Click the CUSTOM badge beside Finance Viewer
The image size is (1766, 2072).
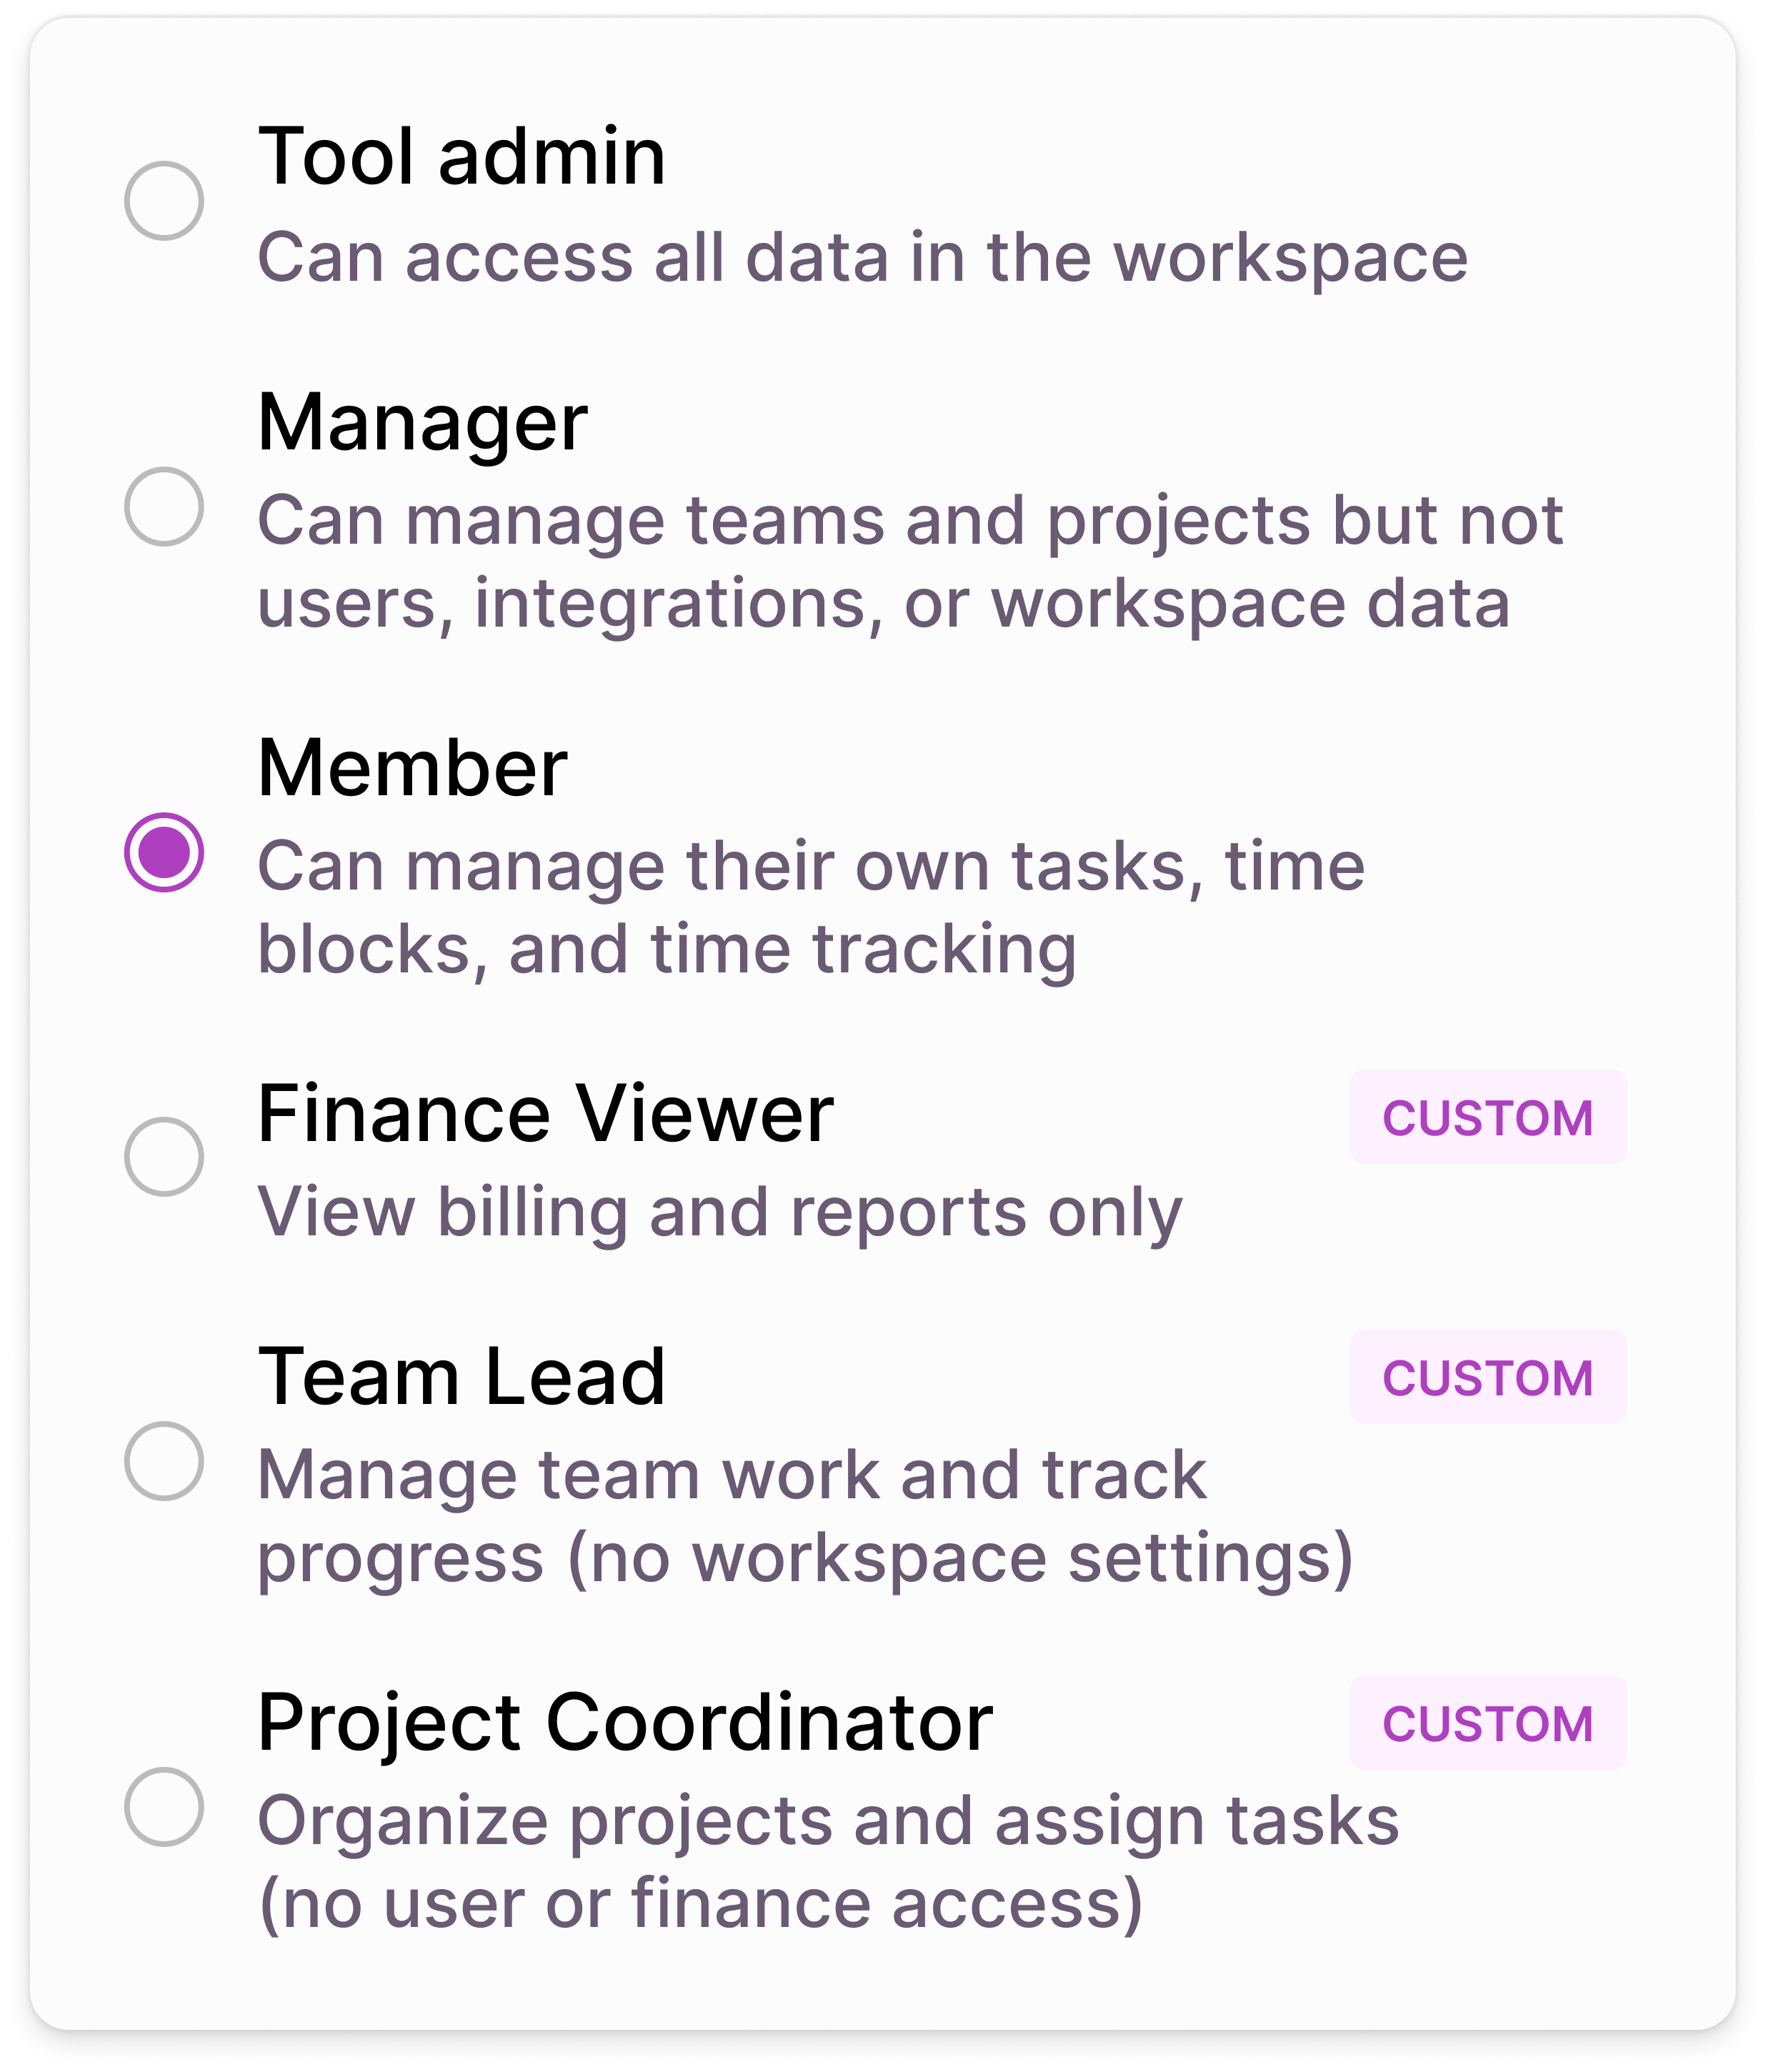coord(1488,1118)
